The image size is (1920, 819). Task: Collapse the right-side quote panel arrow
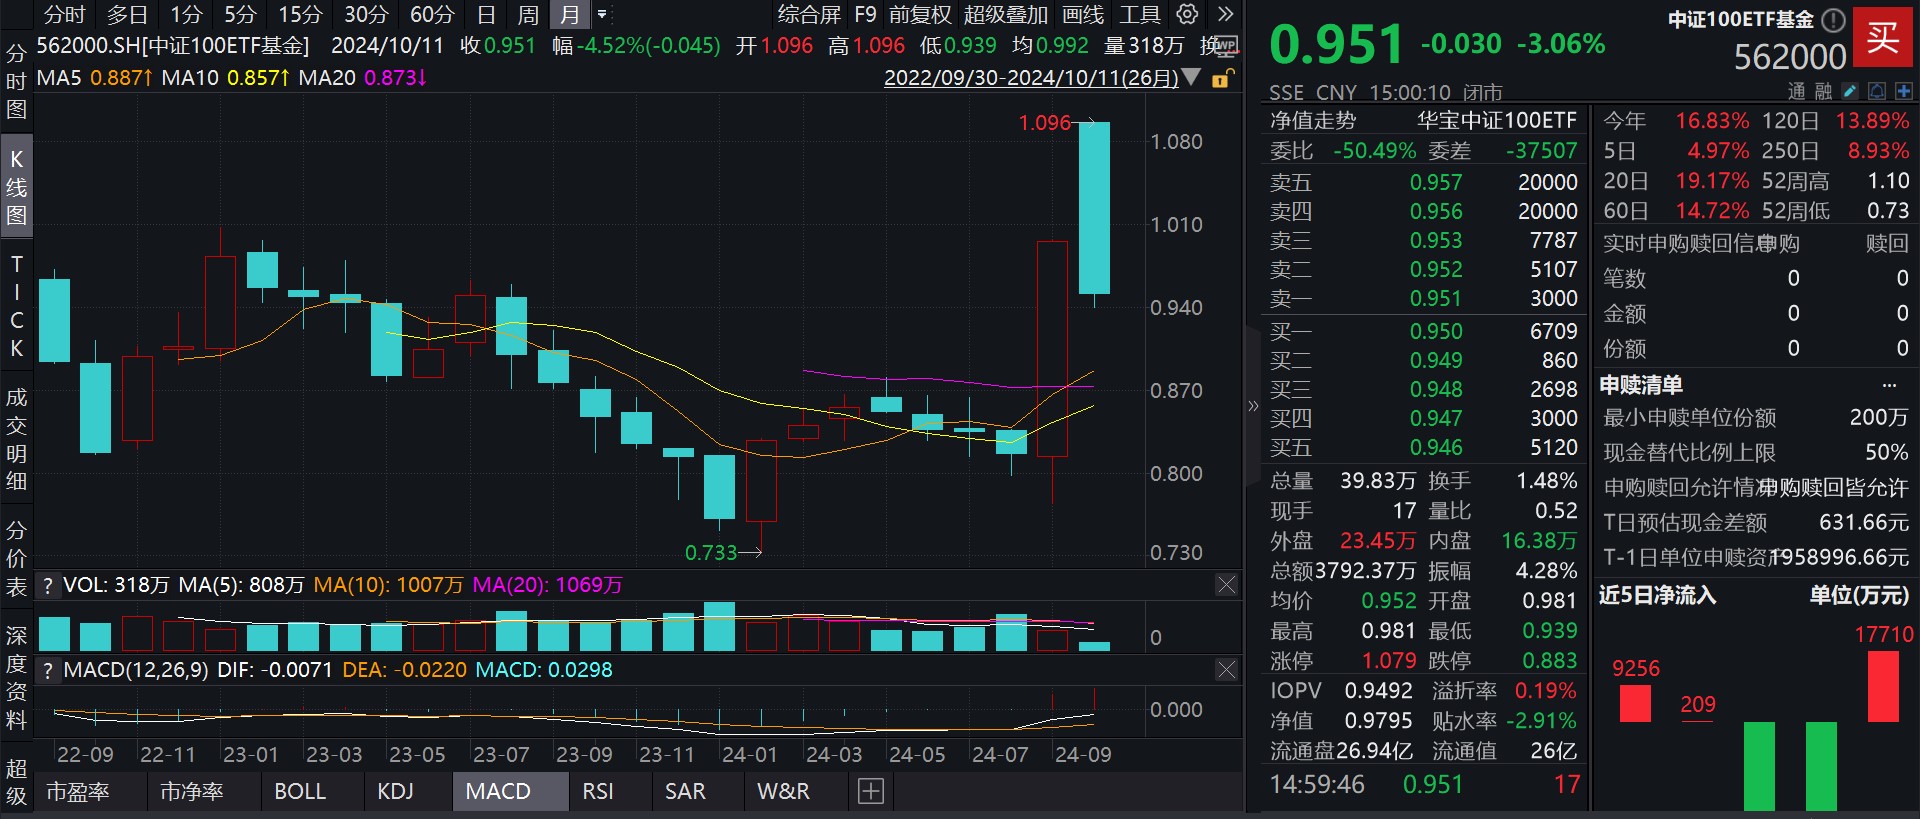[1253, 406]
